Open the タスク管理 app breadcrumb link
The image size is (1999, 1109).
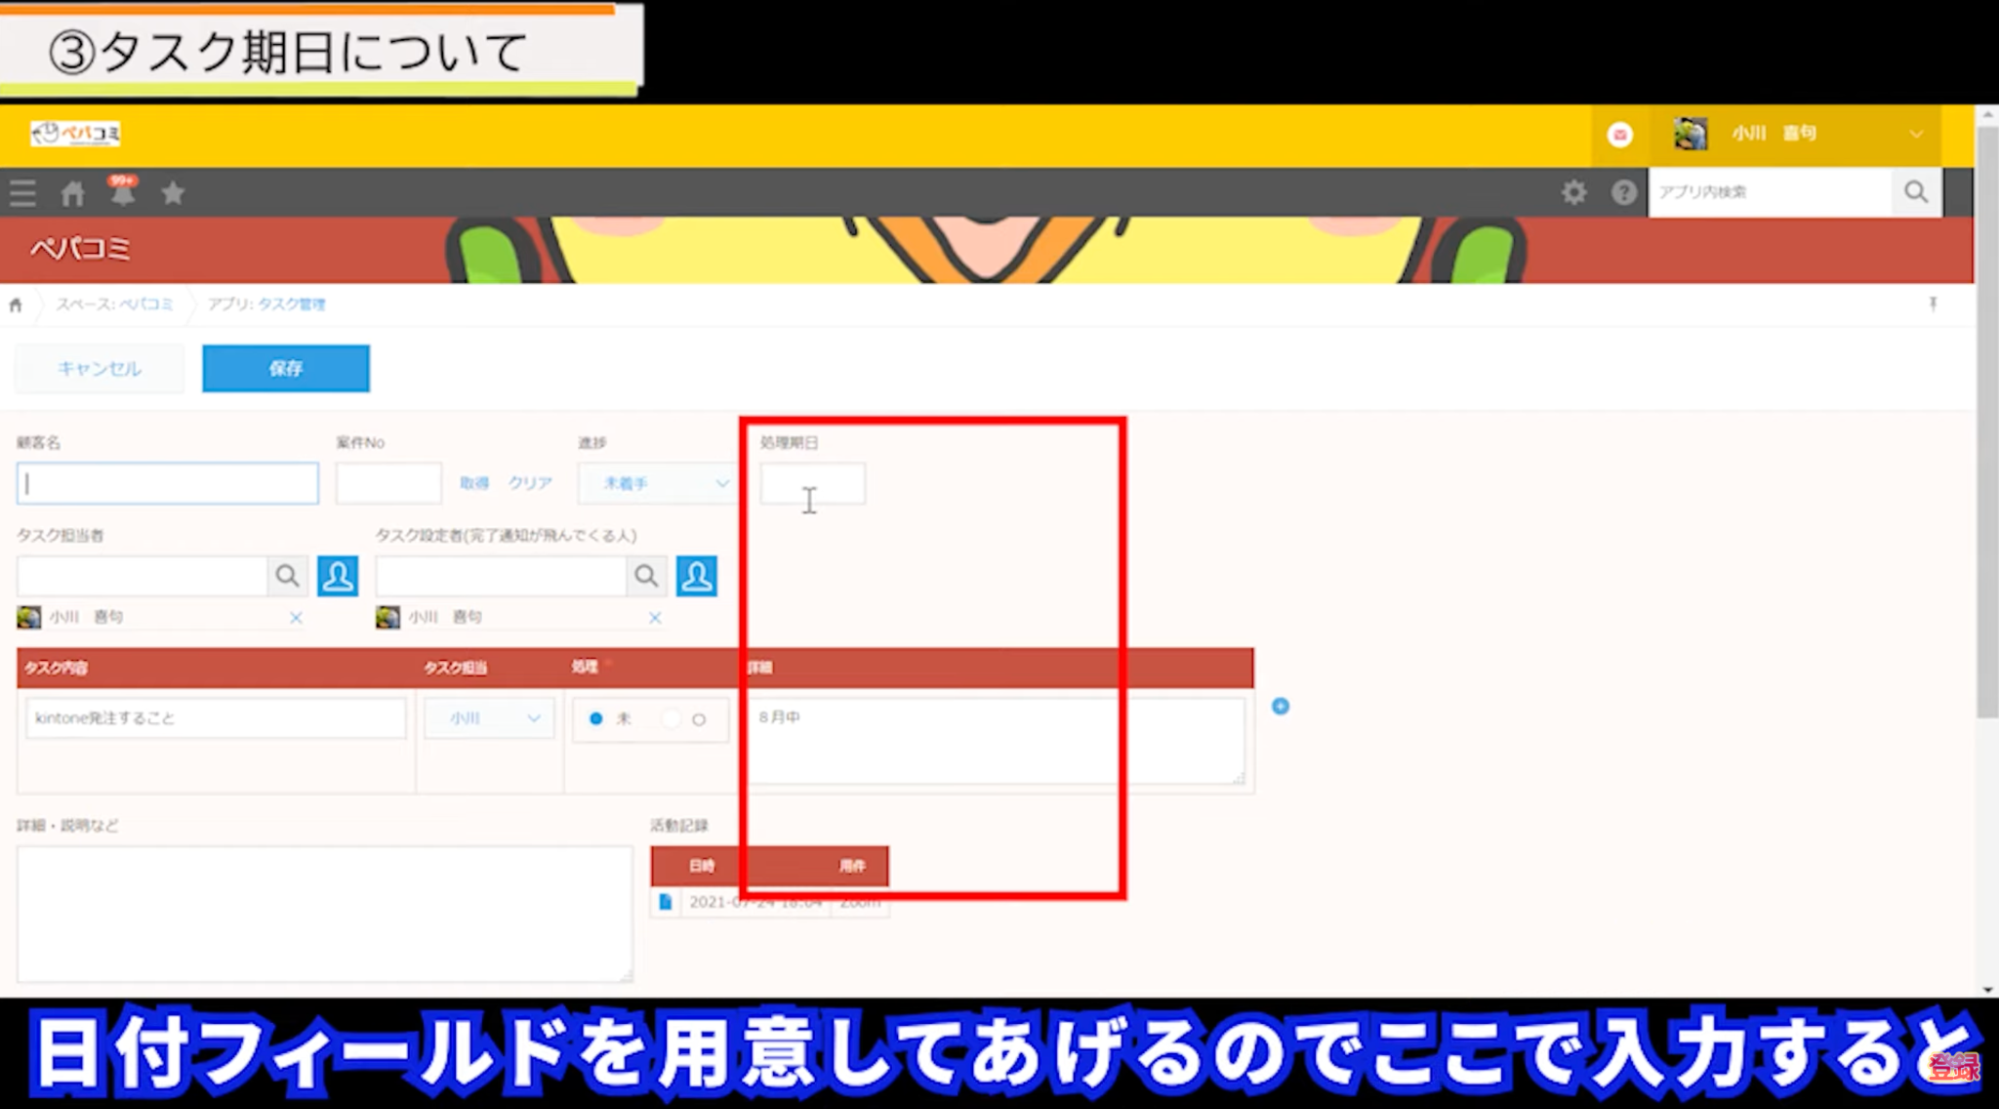click(291, 304)
